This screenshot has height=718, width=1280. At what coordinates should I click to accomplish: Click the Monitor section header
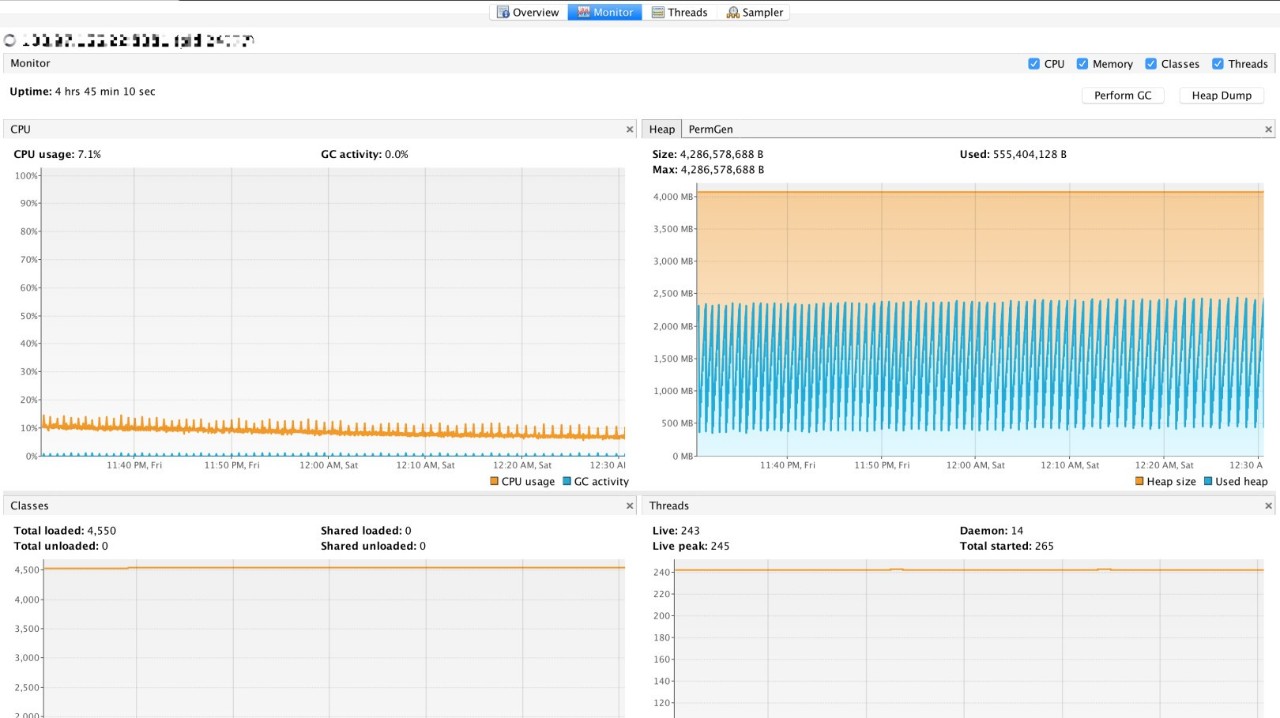click(x=30, y=63)
